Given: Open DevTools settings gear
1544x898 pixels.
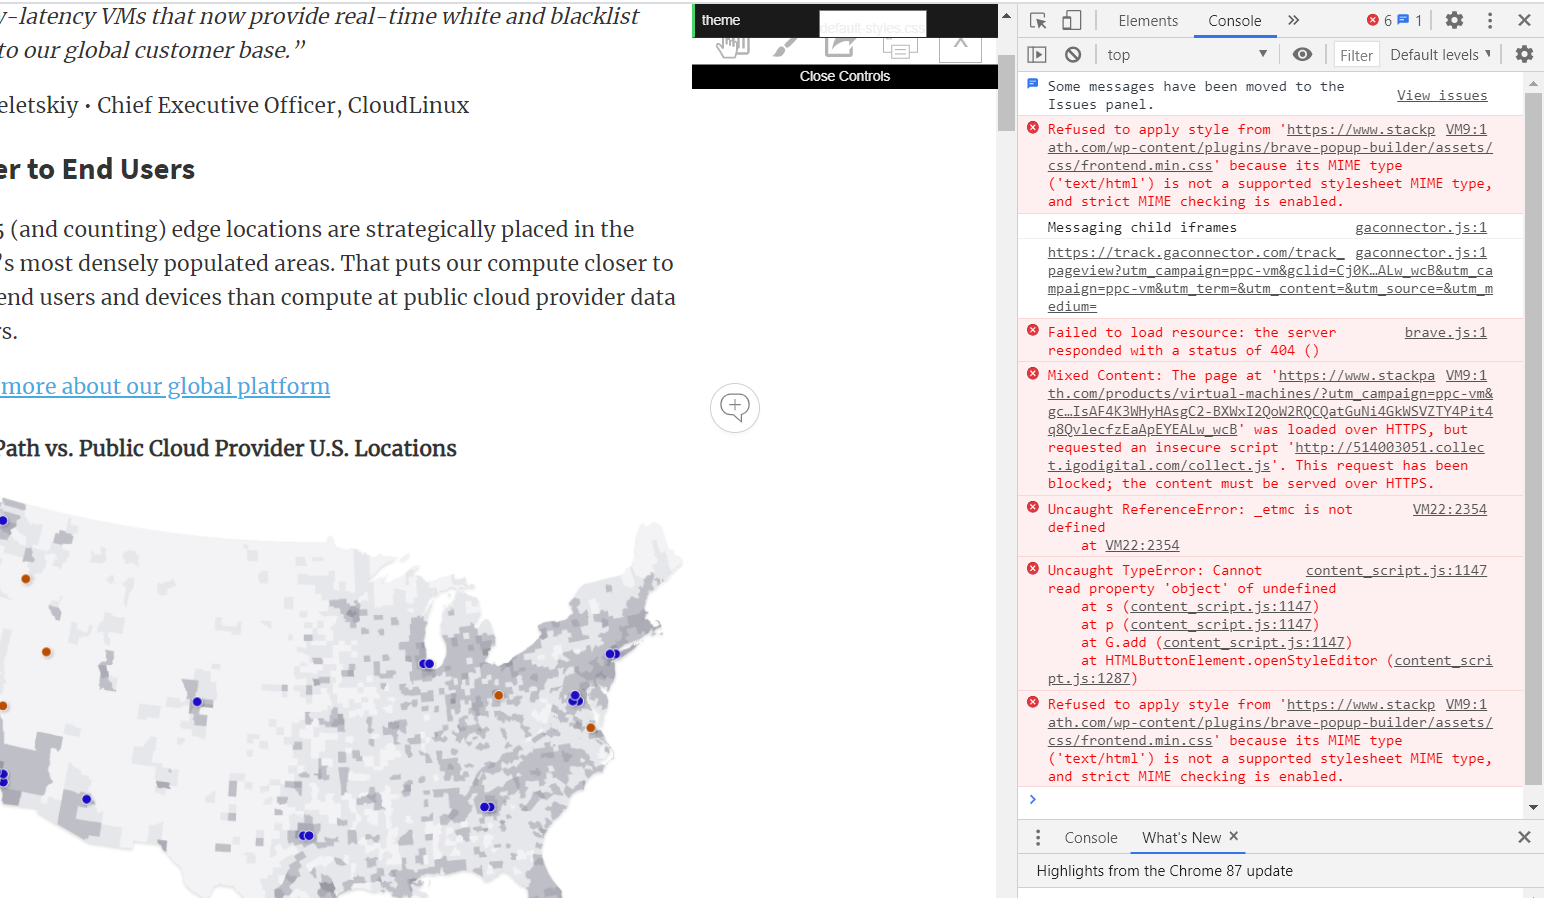Looking at the screenshot, I should pyautogui.click(x=1455, y=20).
